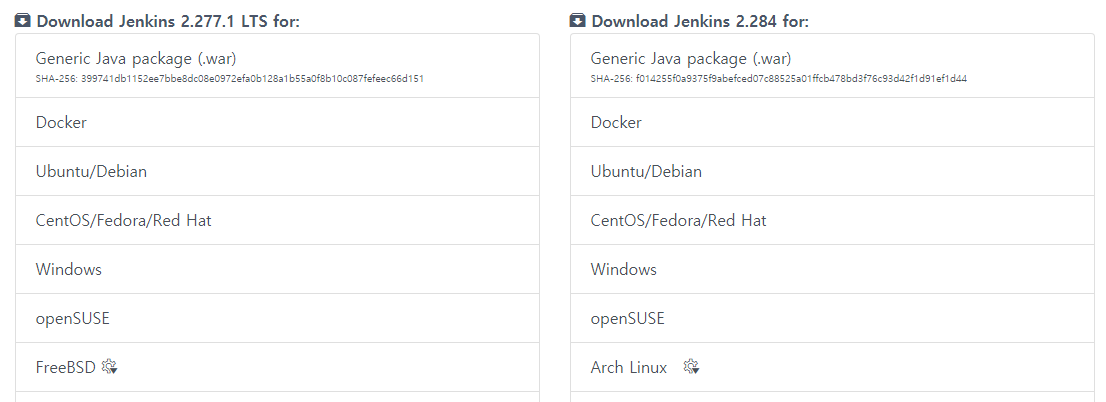Click the 'Download Jenkins 2.277.1 LTS for:' heading
Image resolution: width=1106 pixels, height=402 pixels.
[x=168, y=21]
